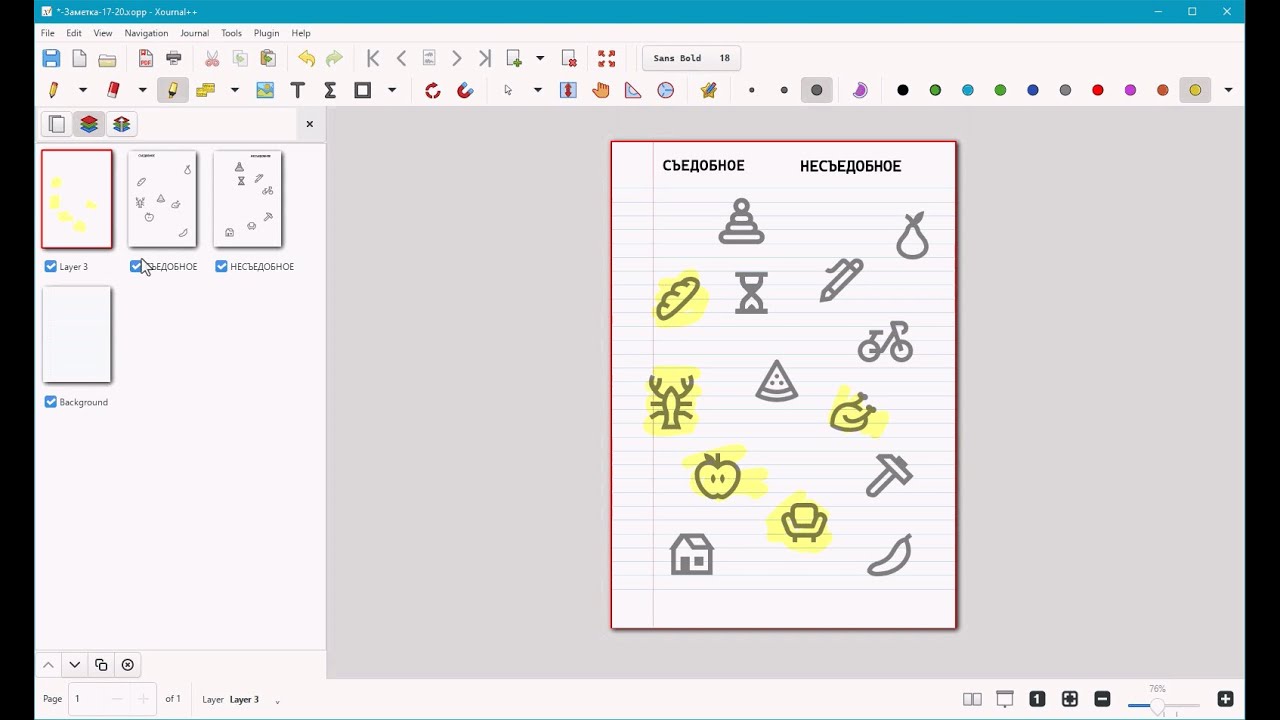The image size is (1280, 720).
Task: Select the Eraser tool
Action: [x=113, y=90]
